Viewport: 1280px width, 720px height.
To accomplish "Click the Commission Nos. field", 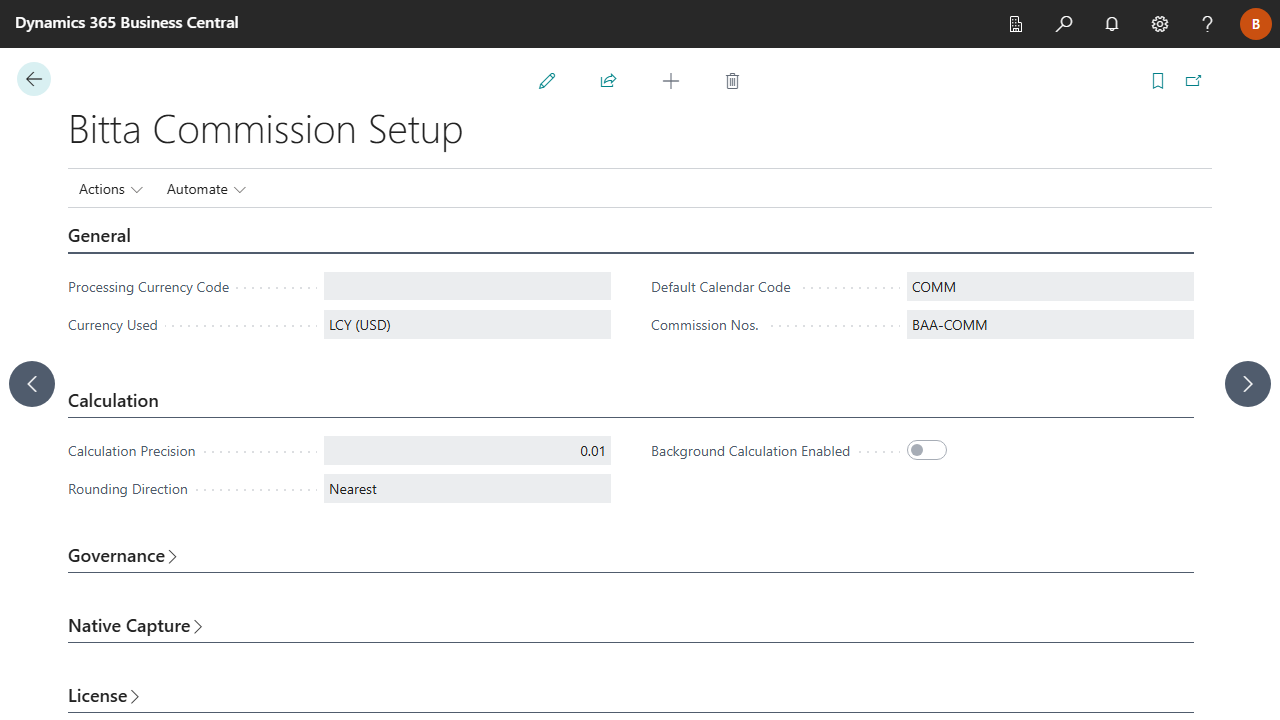I will [1050, 324].
